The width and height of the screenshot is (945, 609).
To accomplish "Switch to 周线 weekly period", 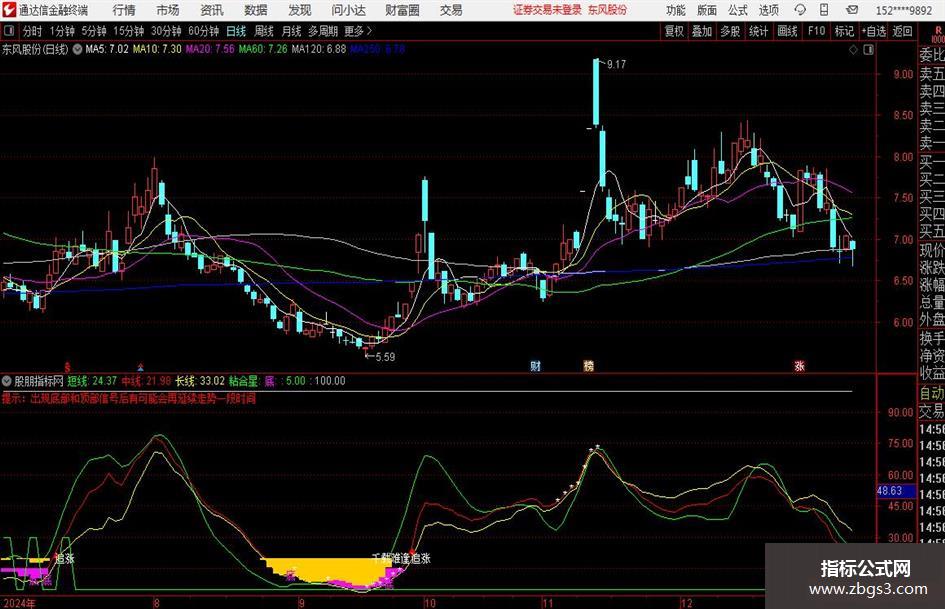I will [264, 31].
